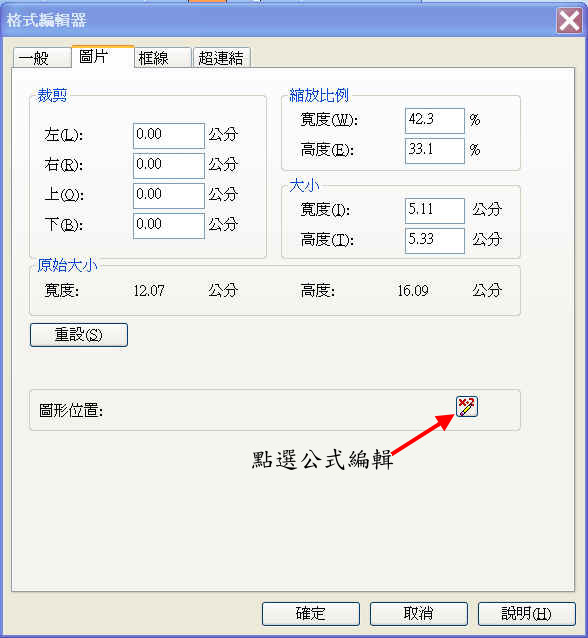Click the 原始大小 group heading
This screenshot has width=588, height=638.
tap(67, 265)
